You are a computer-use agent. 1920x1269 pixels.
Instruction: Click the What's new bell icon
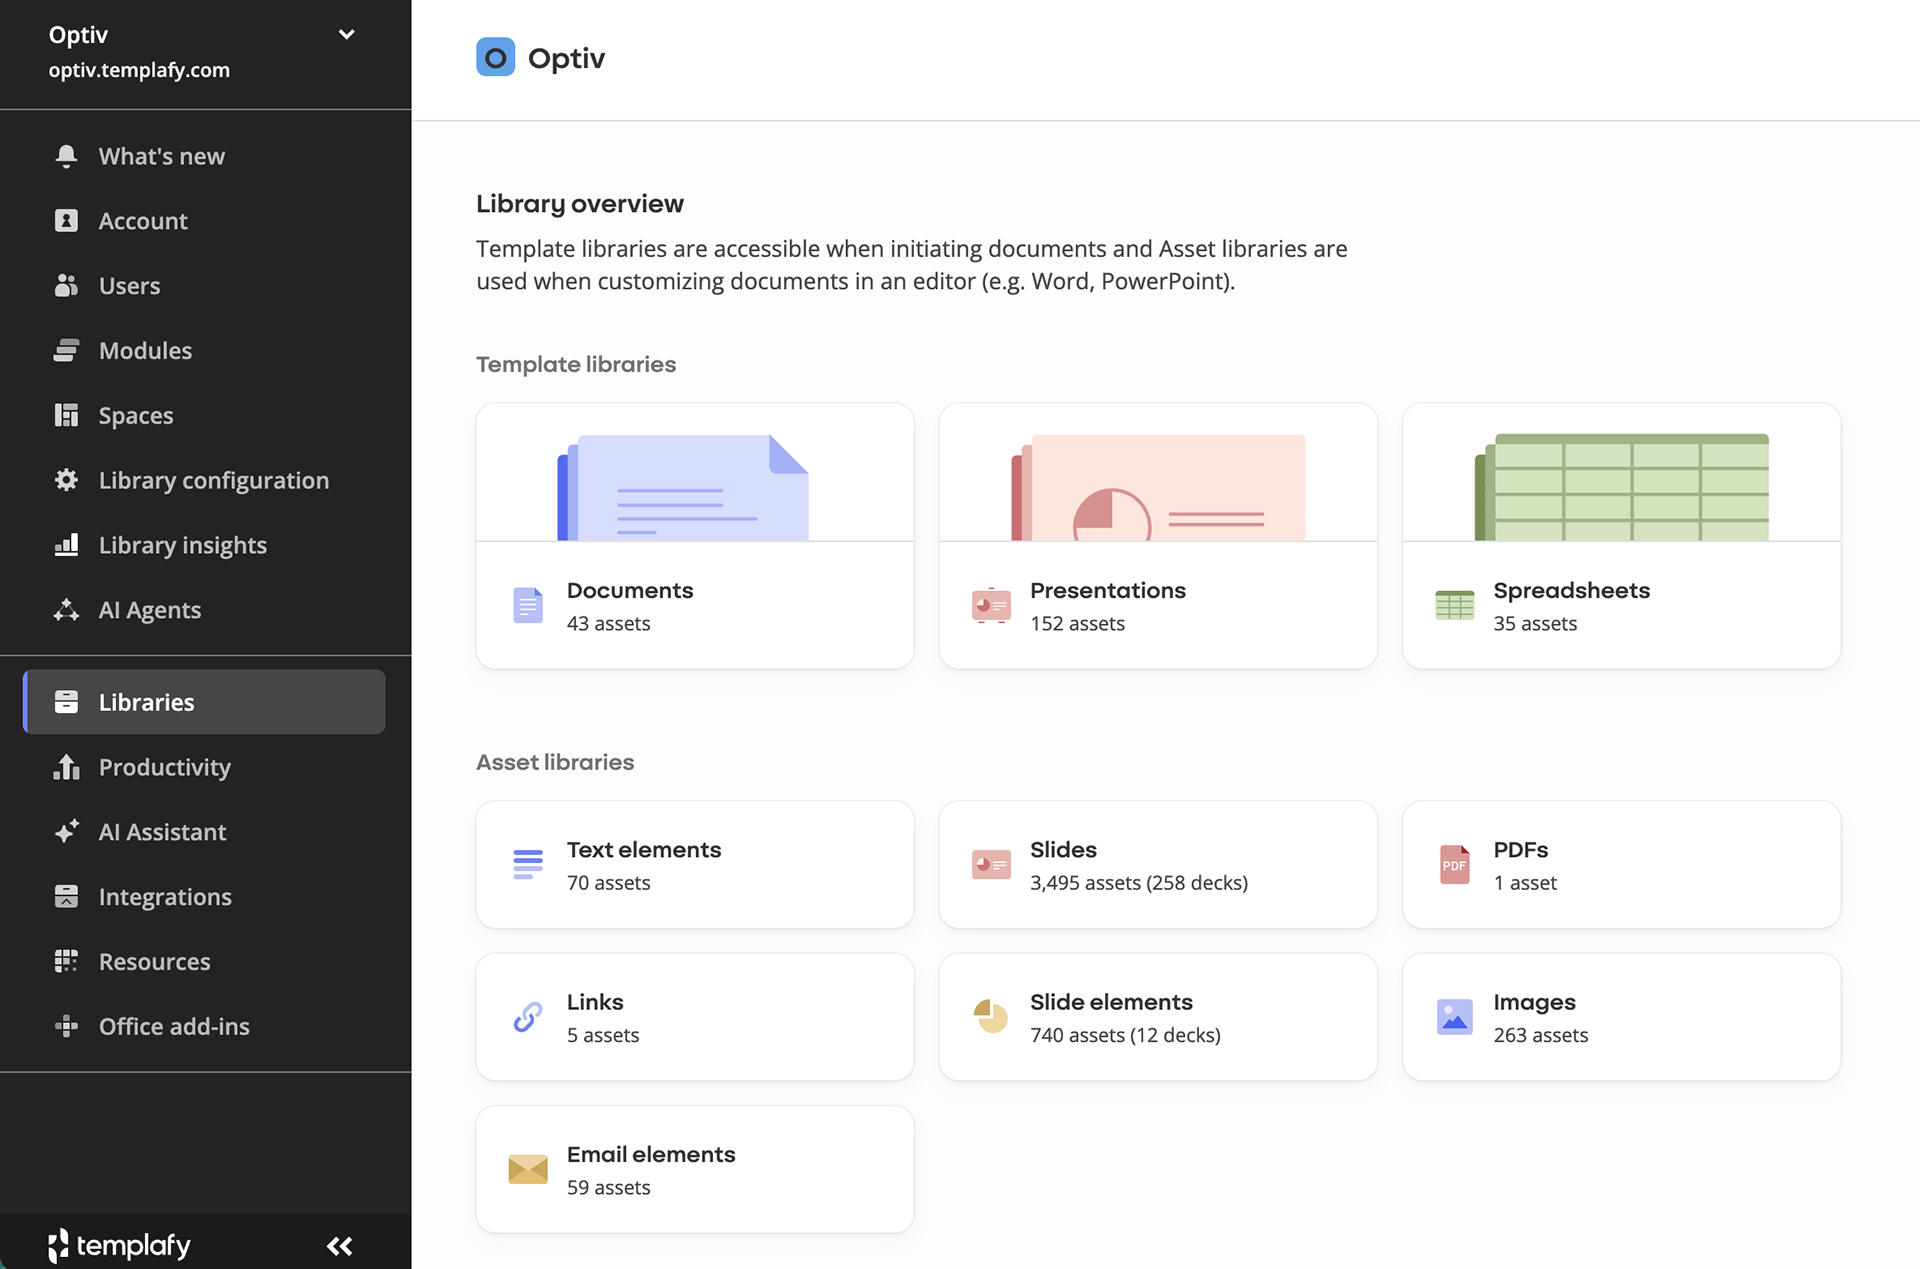tap(66, 156)
